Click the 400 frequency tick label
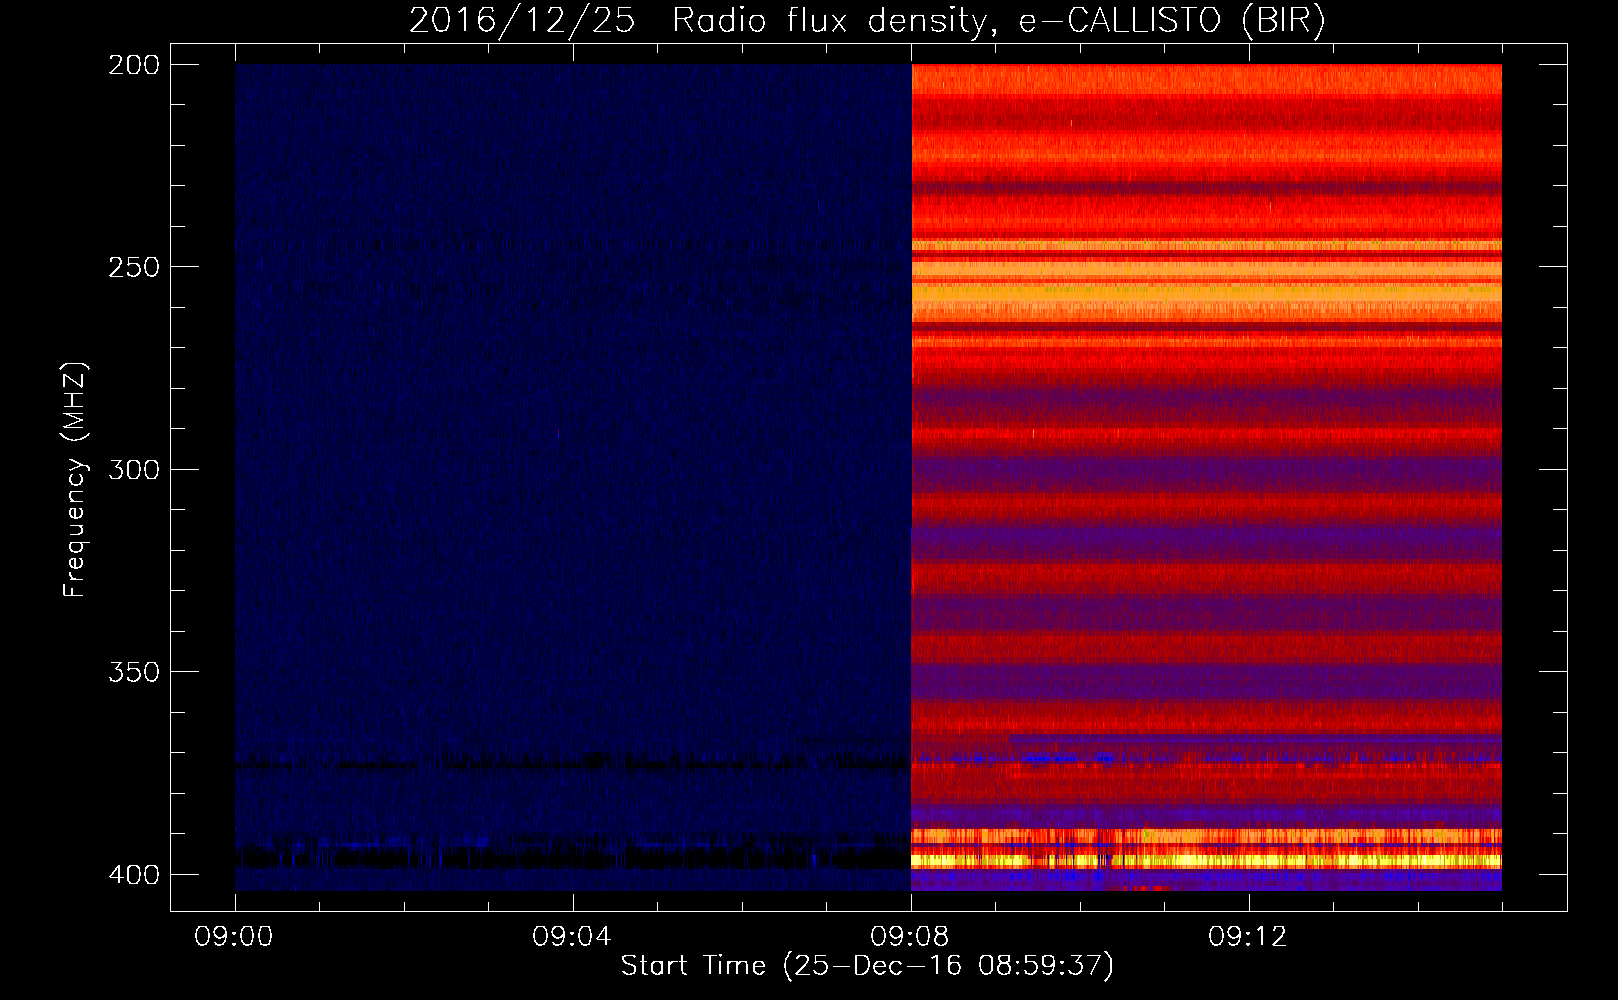1618x1000 pixels. (134, 875)
